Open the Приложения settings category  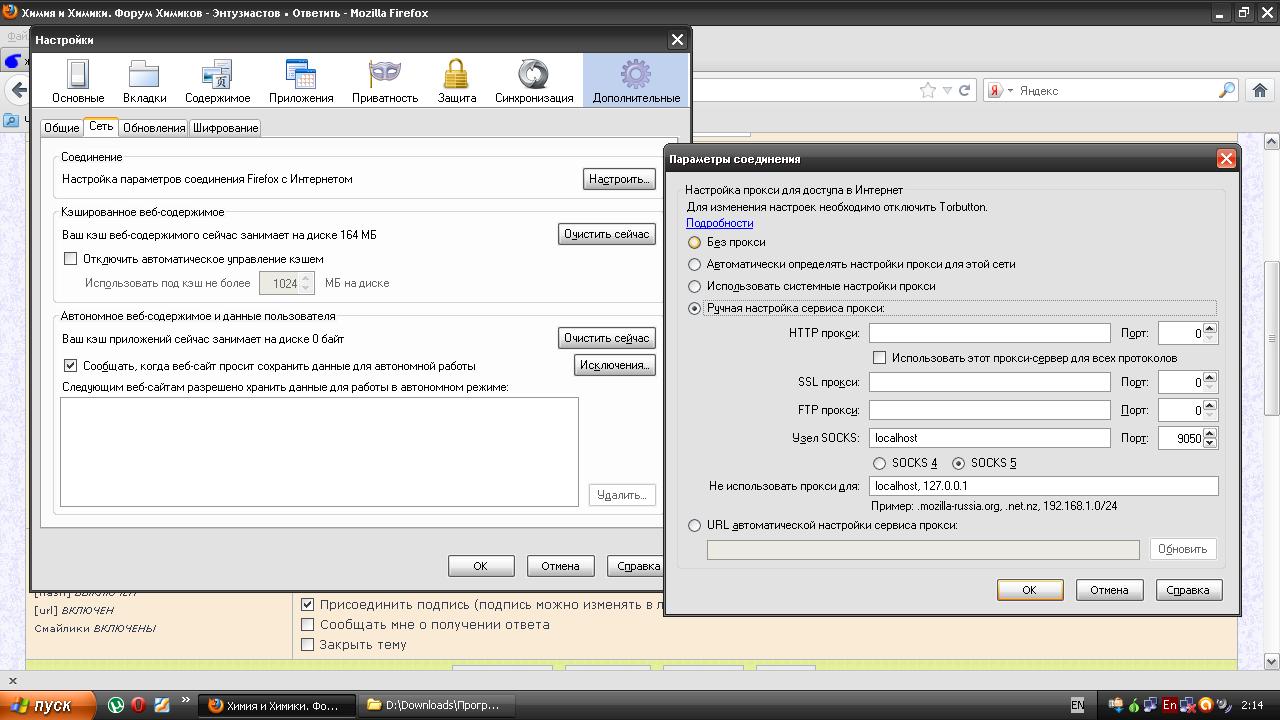300,81
